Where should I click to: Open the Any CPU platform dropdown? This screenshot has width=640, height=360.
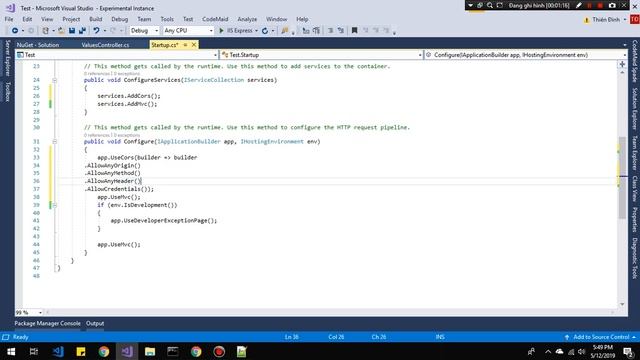[x=188, y=31]
